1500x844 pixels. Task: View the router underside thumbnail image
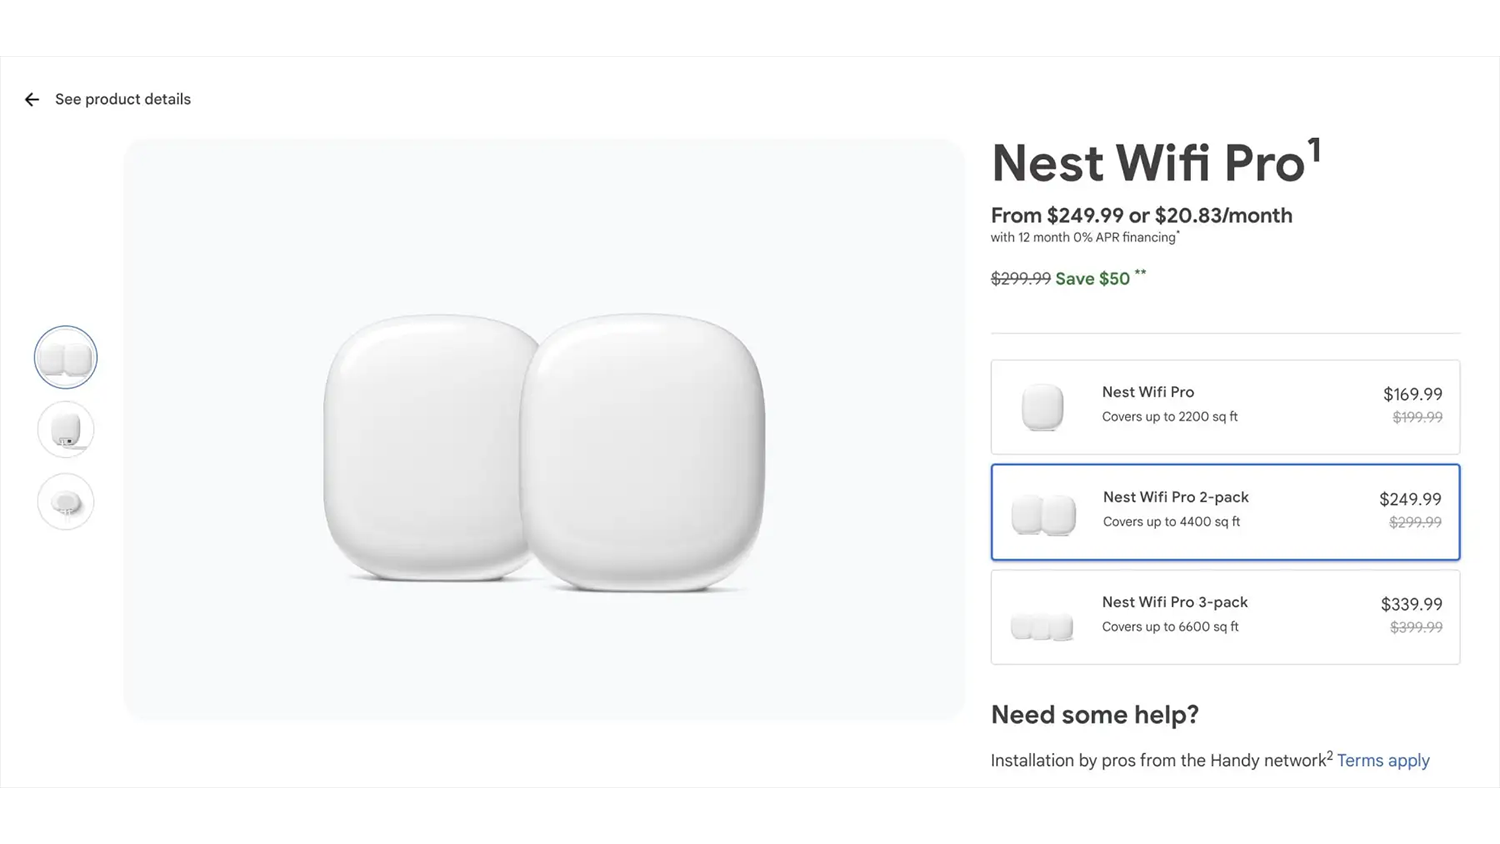tap(66, 502)
